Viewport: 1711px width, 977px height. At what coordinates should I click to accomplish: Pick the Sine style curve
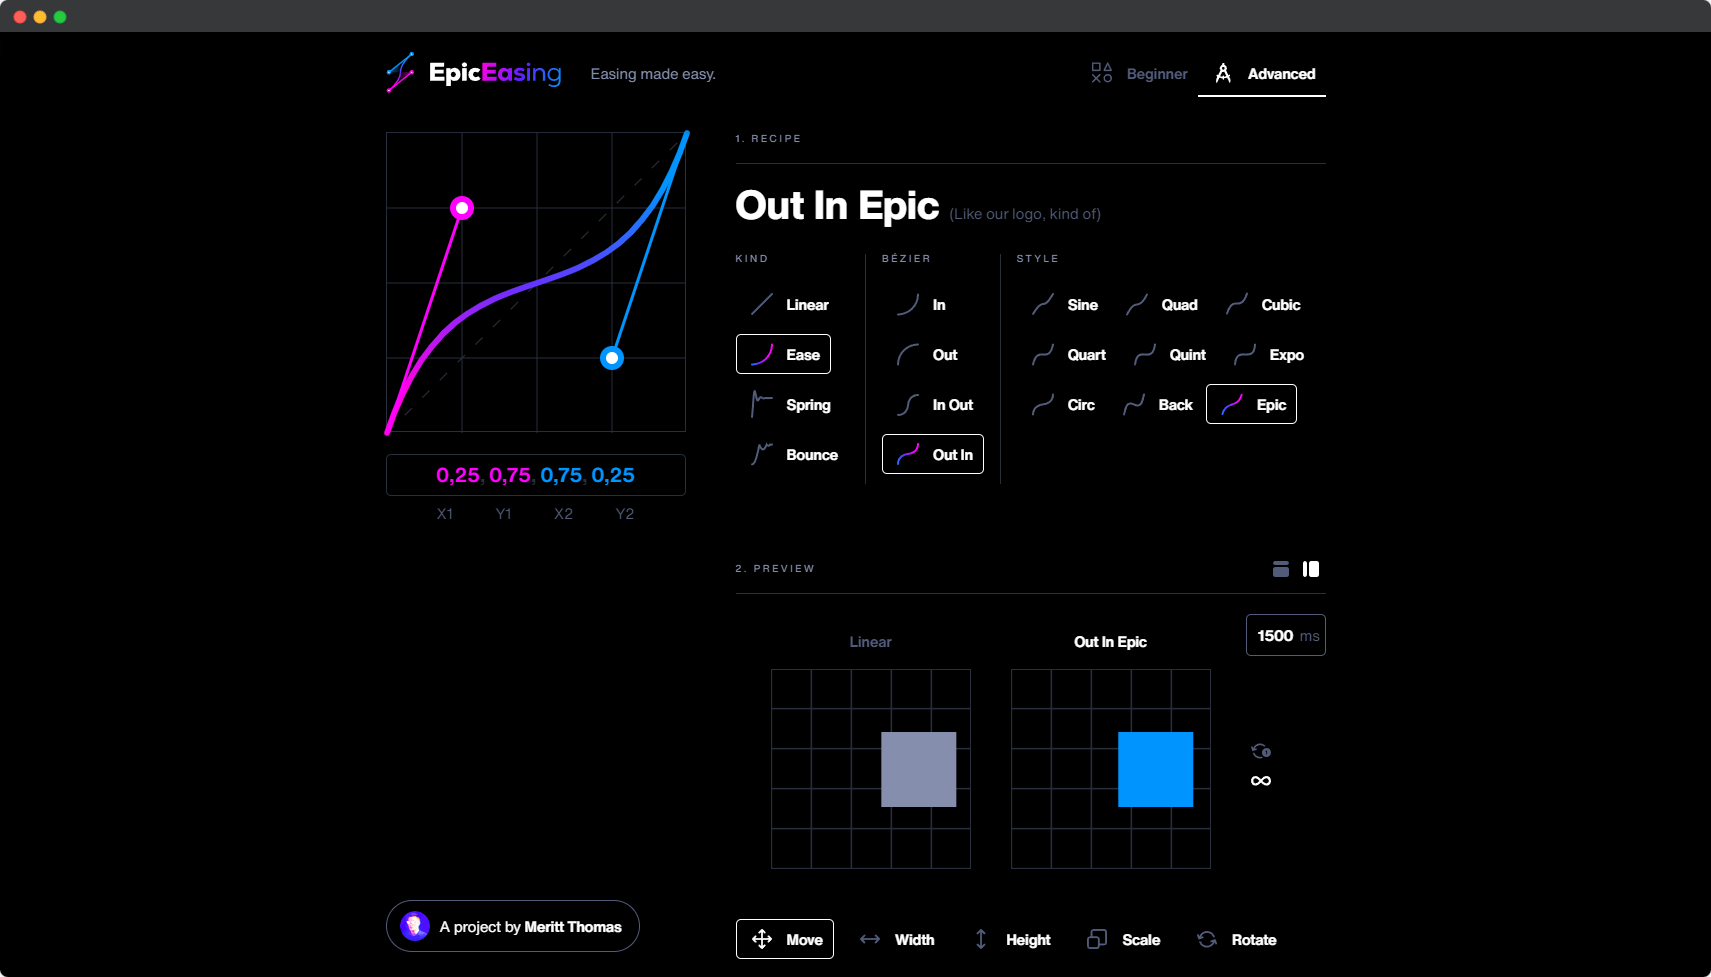pyautogui.click(x=1064, y=305)
